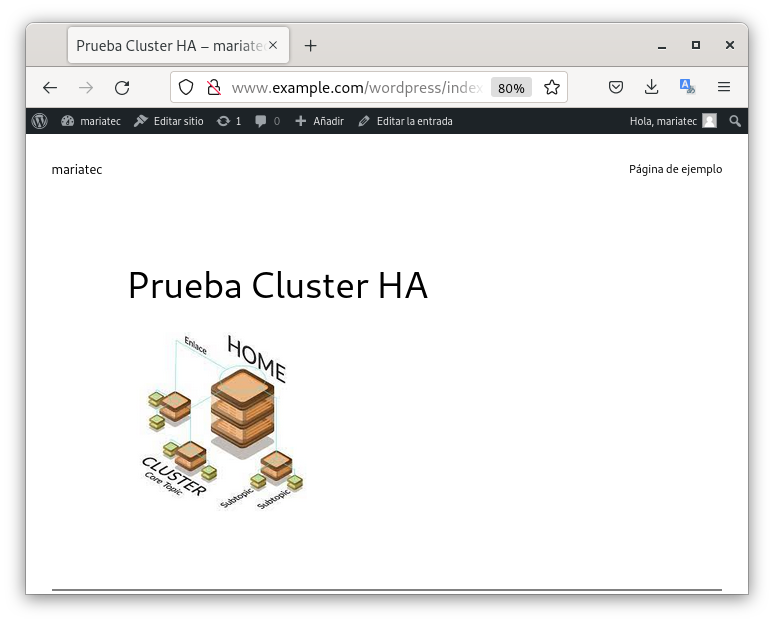
Task: Bookmark this page with star icon
Action: pos(551,88)
